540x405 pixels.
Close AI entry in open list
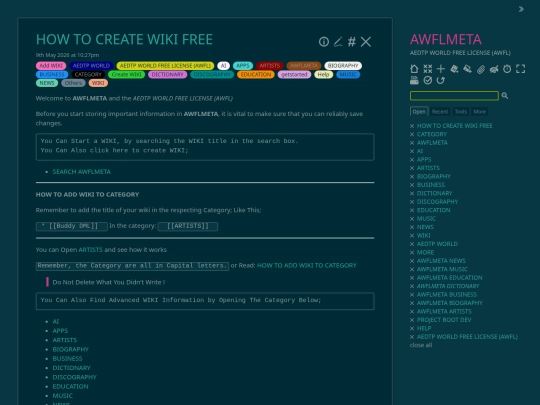click(x=412, y=151)
